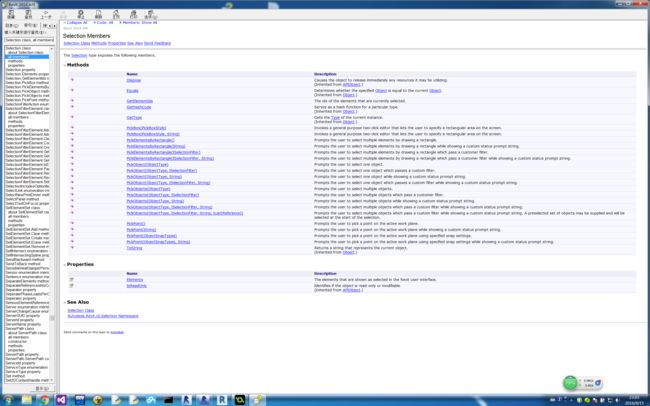Image resolution: width=650 pixels, height=406 pixels.
Task: Click the property icon beside Elements
Action: (x=72, y=280)
